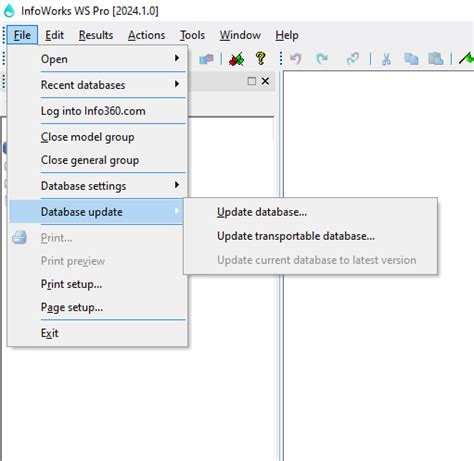Click the chain link icon in toolbar
Image resolution: width=474 pixels, height=461 pixels.
pos(353,59)
